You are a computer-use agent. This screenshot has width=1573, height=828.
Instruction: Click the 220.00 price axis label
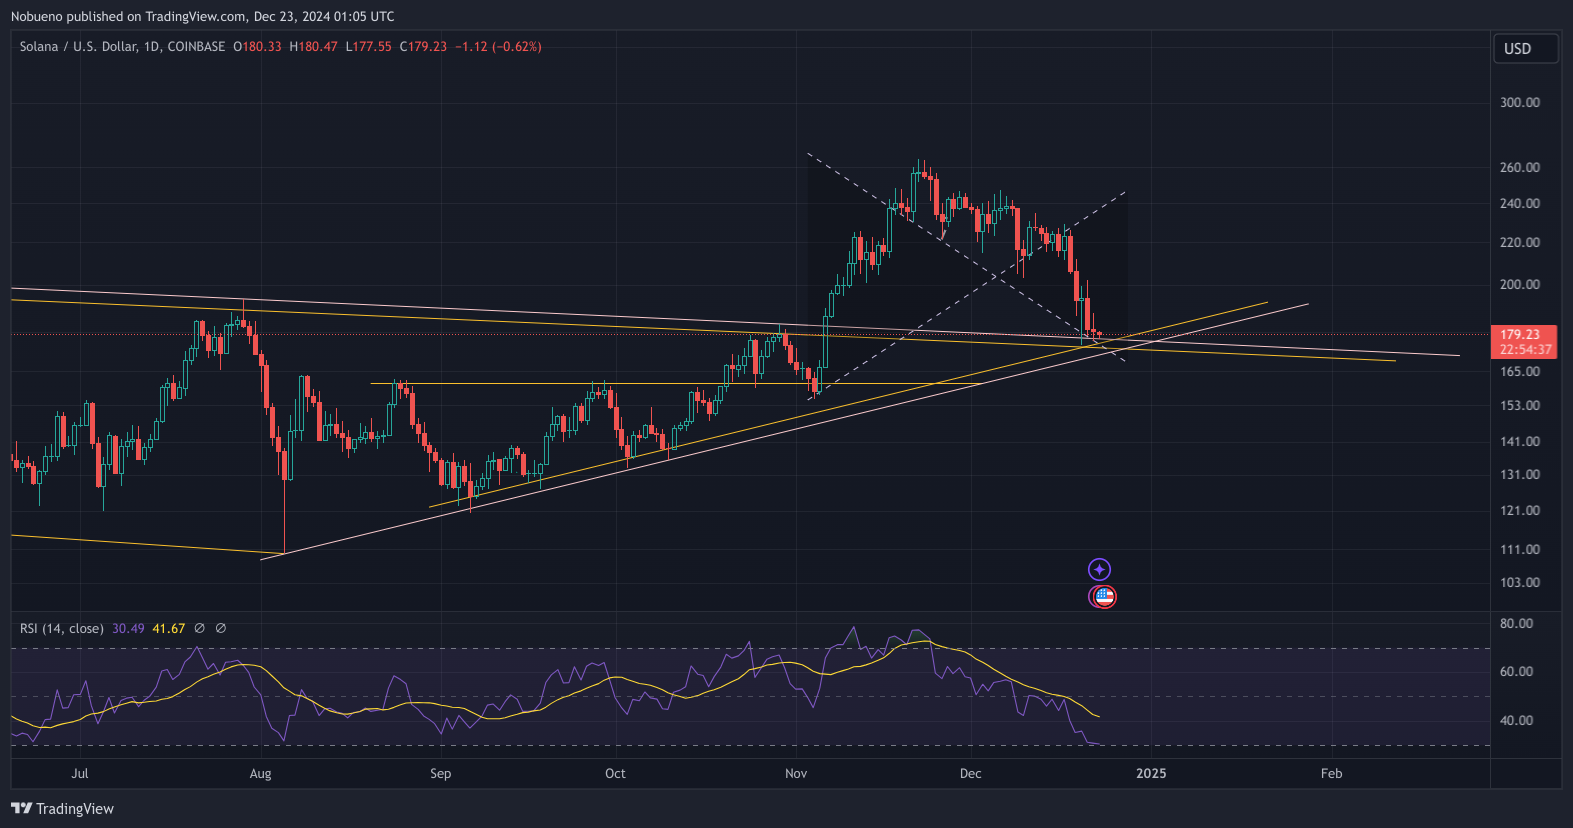pos(1520,242)
